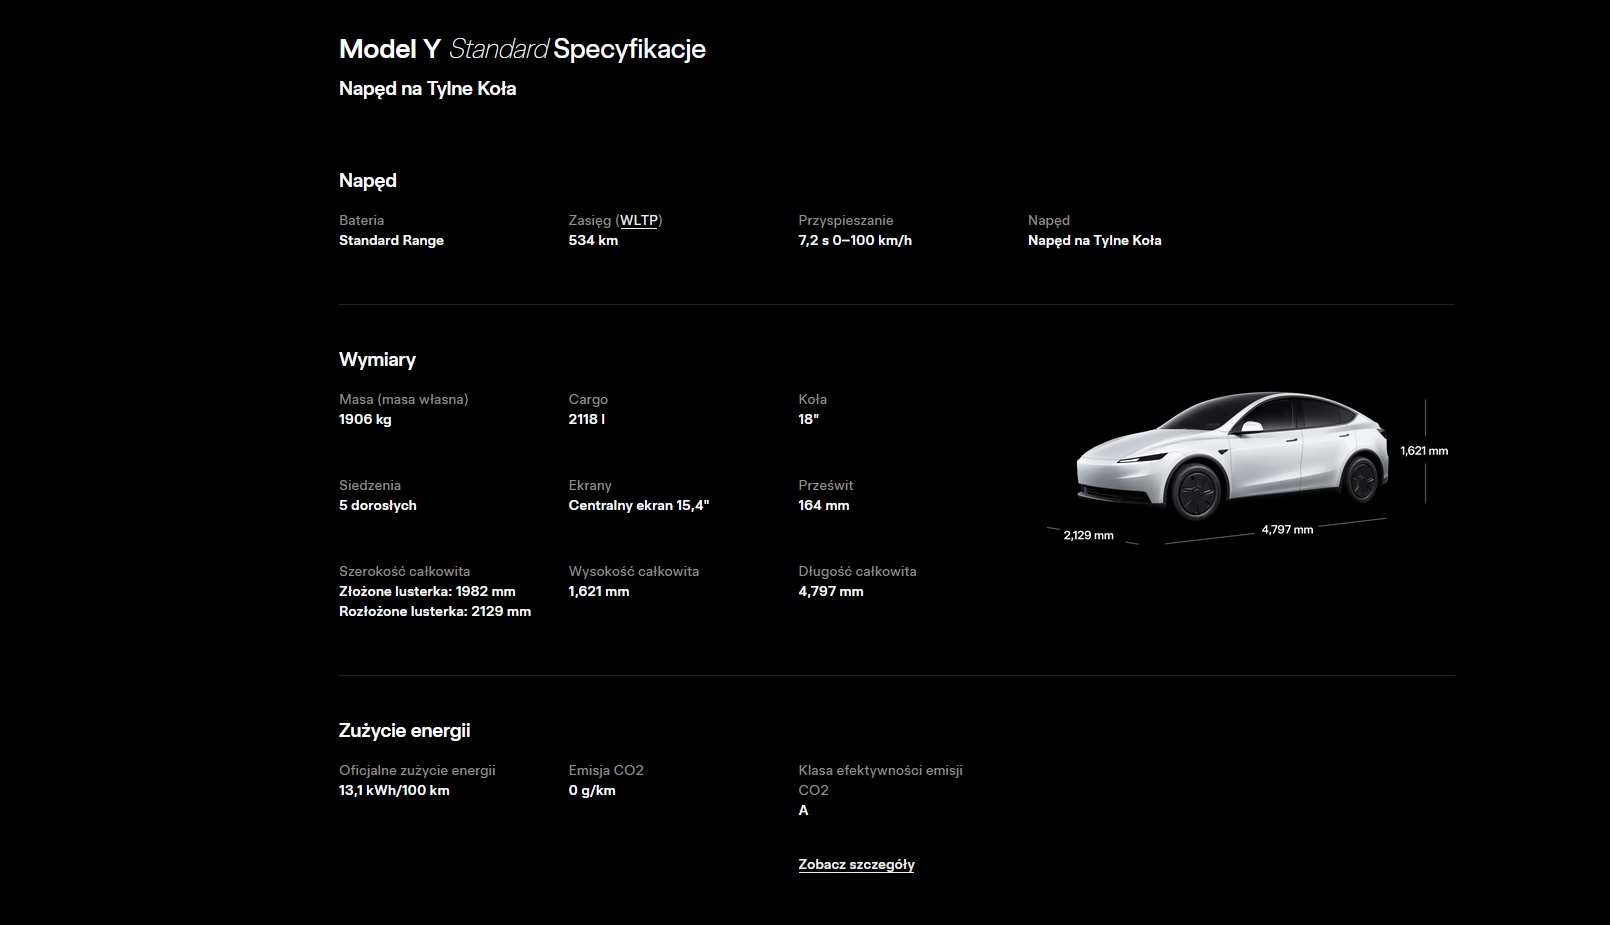1610x925 pixels.
Task: Click the 2118 l cargo value
Action: (587, 420)
